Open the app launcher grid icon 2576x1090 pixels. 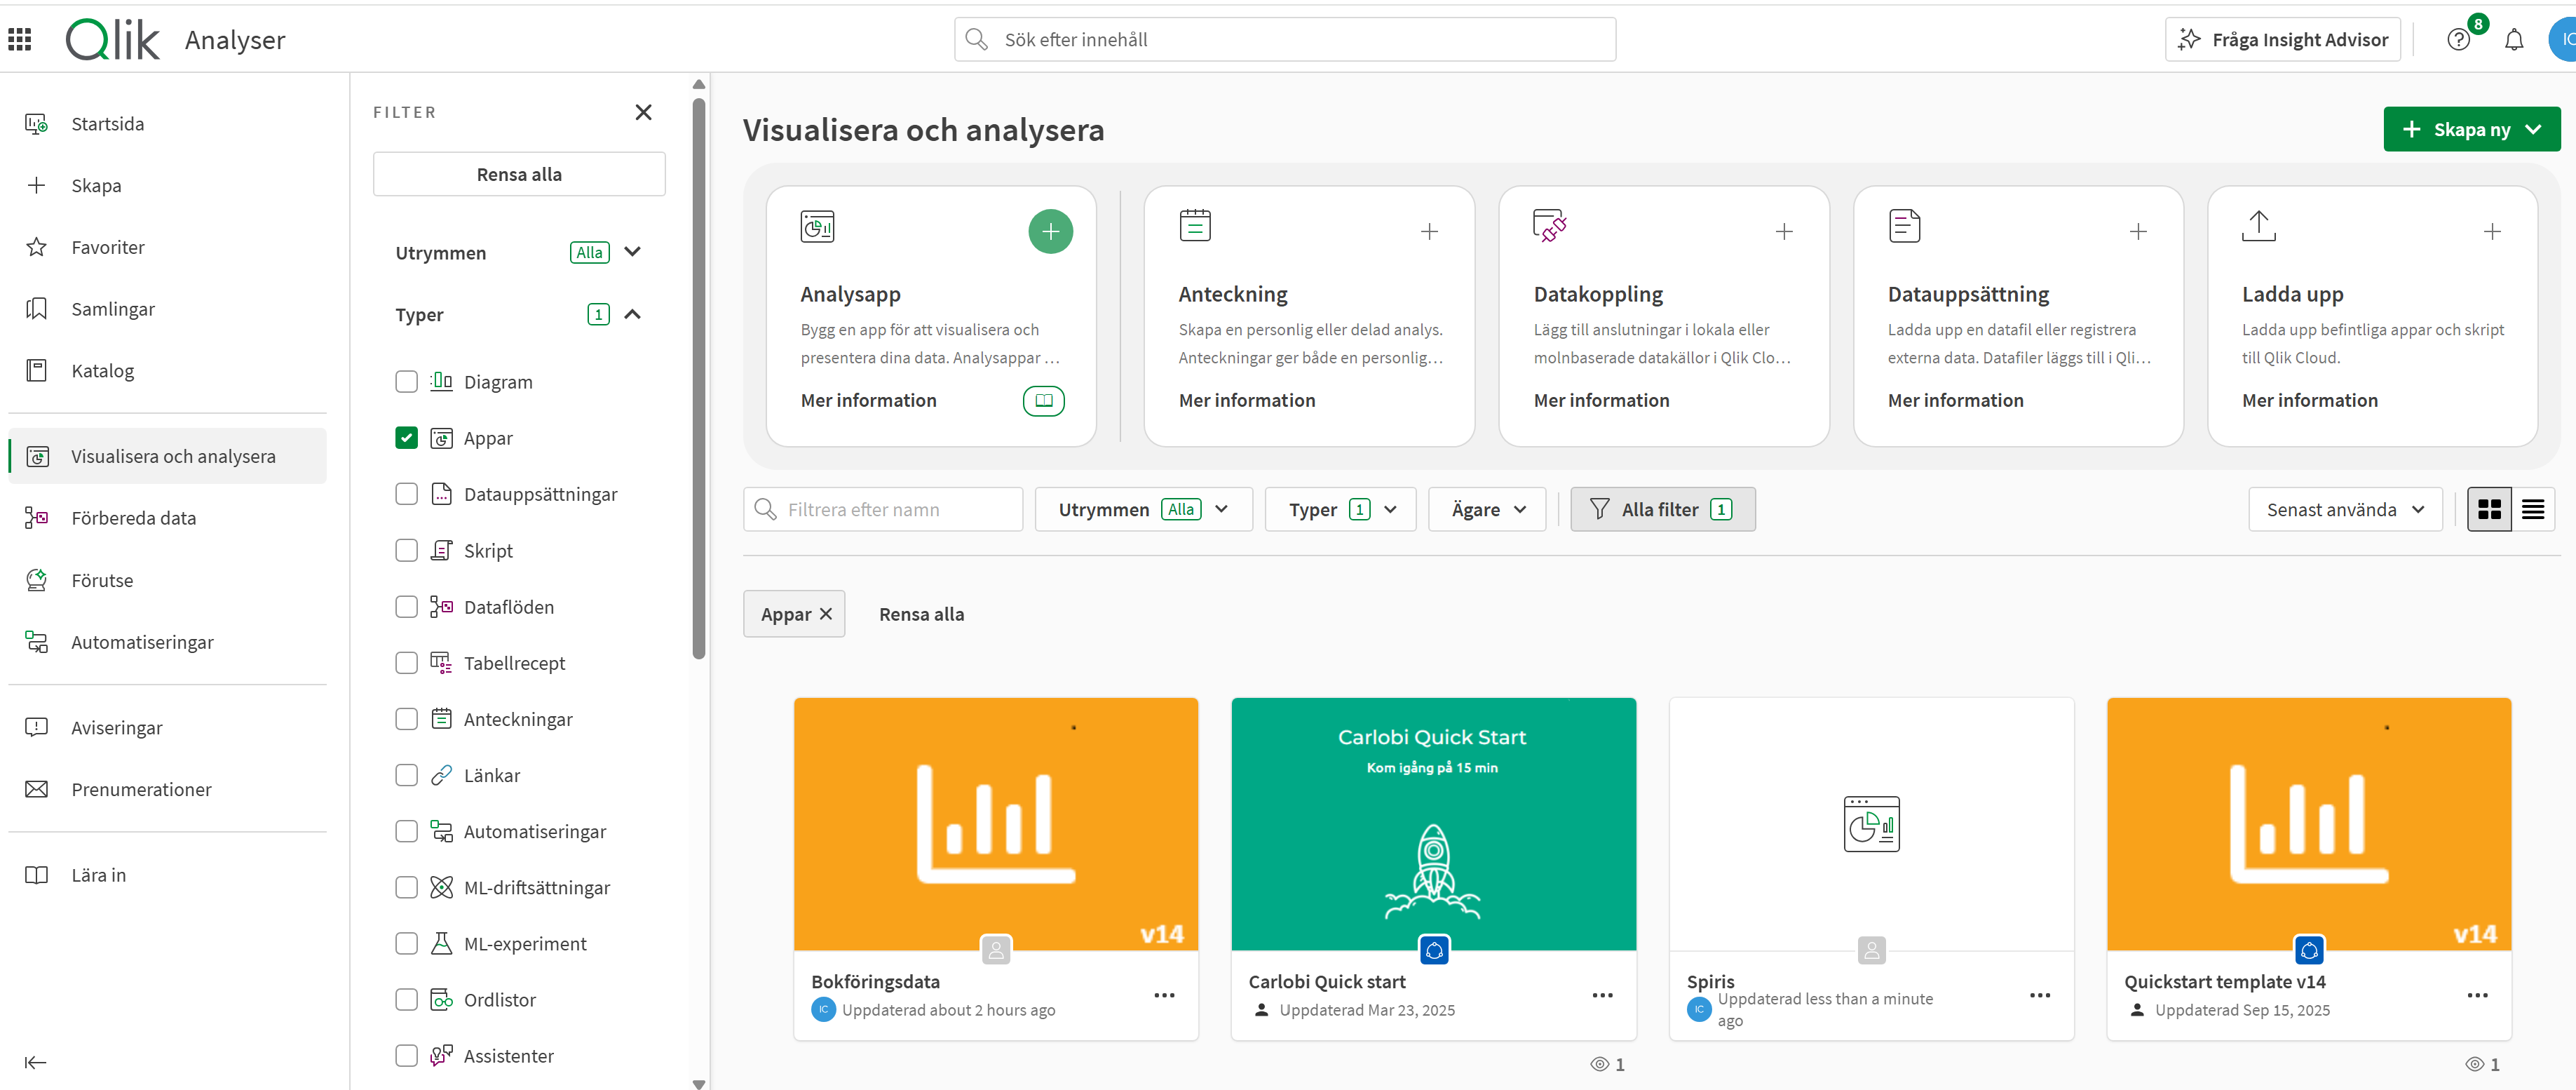(x=20, y=39)
